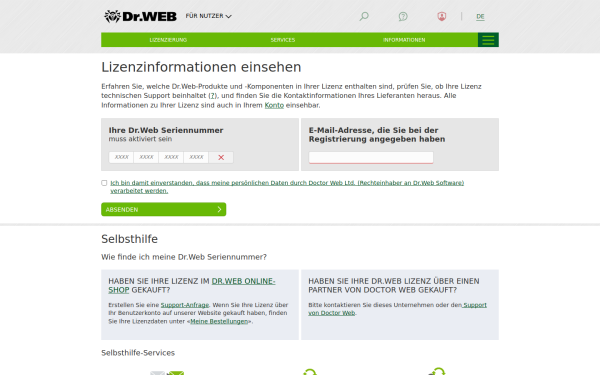Click the Selbsthilfe heading
Screen dimensions: 600x375
tap(129, 239)
